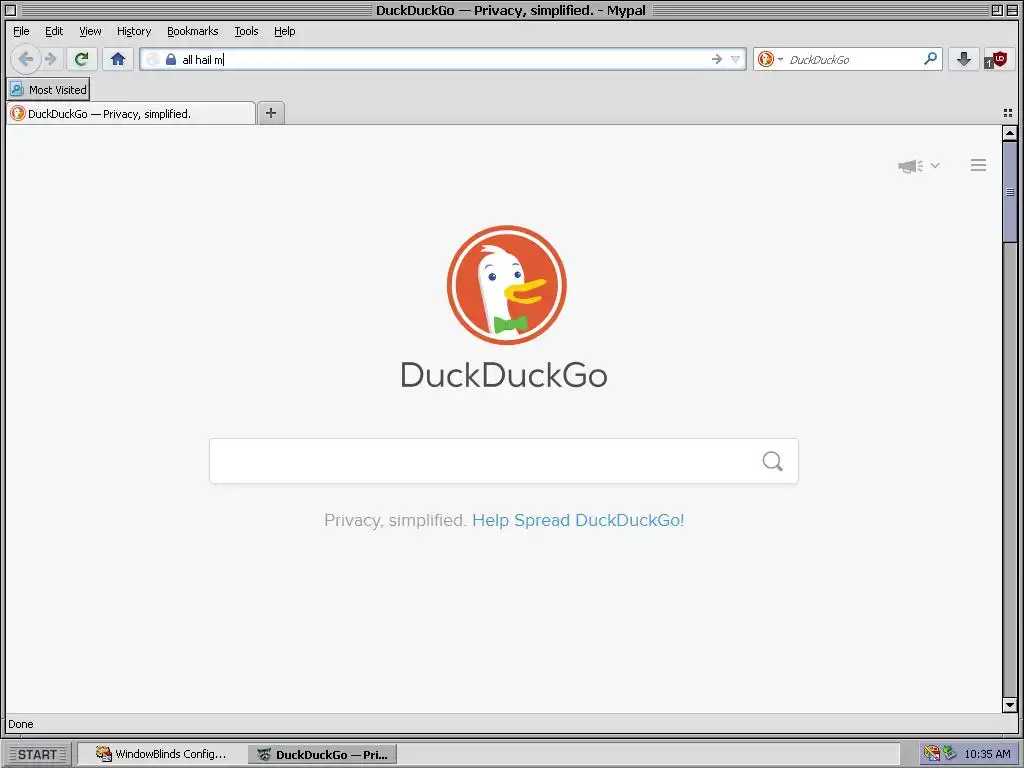Click the scrollbar down arrow
This screenshot has height=768, width=1024.
[1010, 705]
